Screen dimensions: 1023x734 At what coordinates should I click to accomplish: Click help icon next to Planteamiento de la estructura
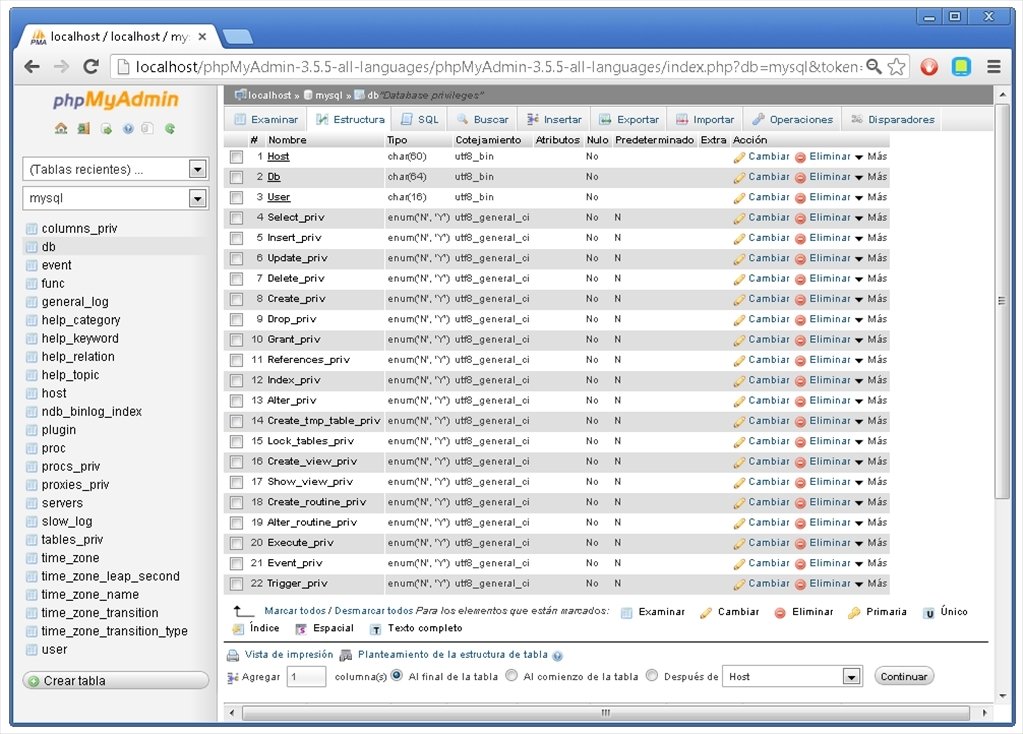(557, 656)
